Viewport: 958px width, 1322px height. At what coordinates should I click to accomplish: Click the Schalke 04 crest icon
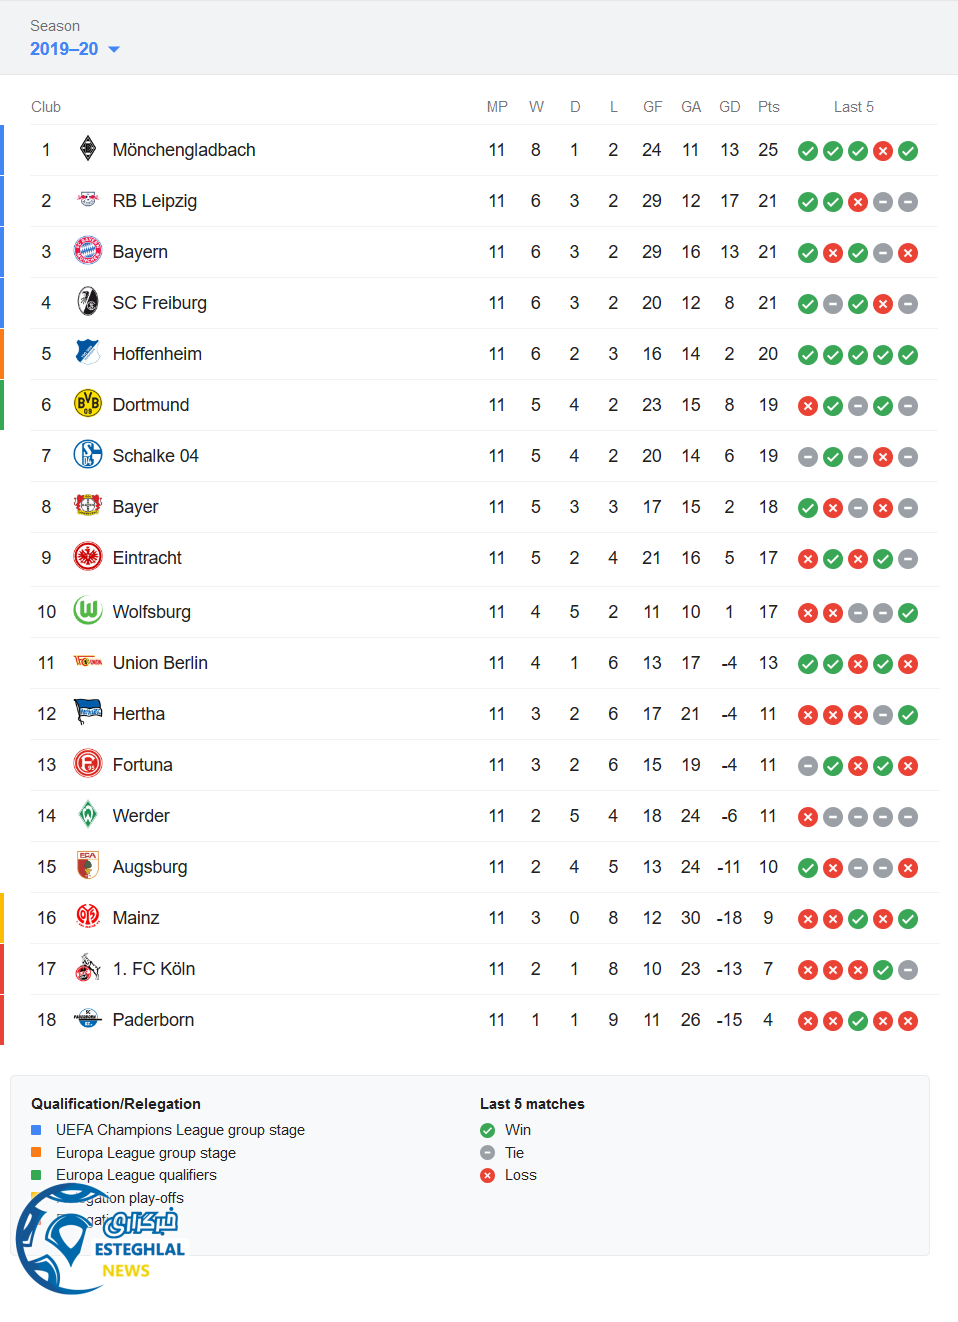(x=88, y=455)
